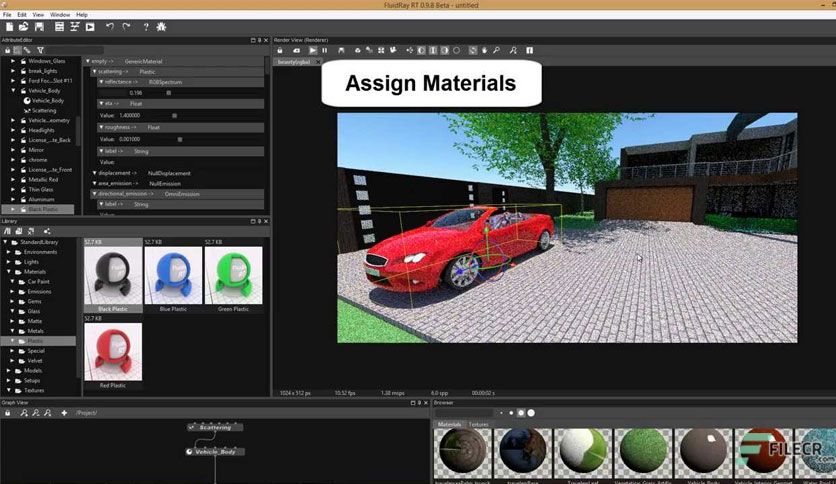Click the filter funnel icon in AttributeEditor
The height and width of the screenshot is (484, 836).
tap(40, 50)
